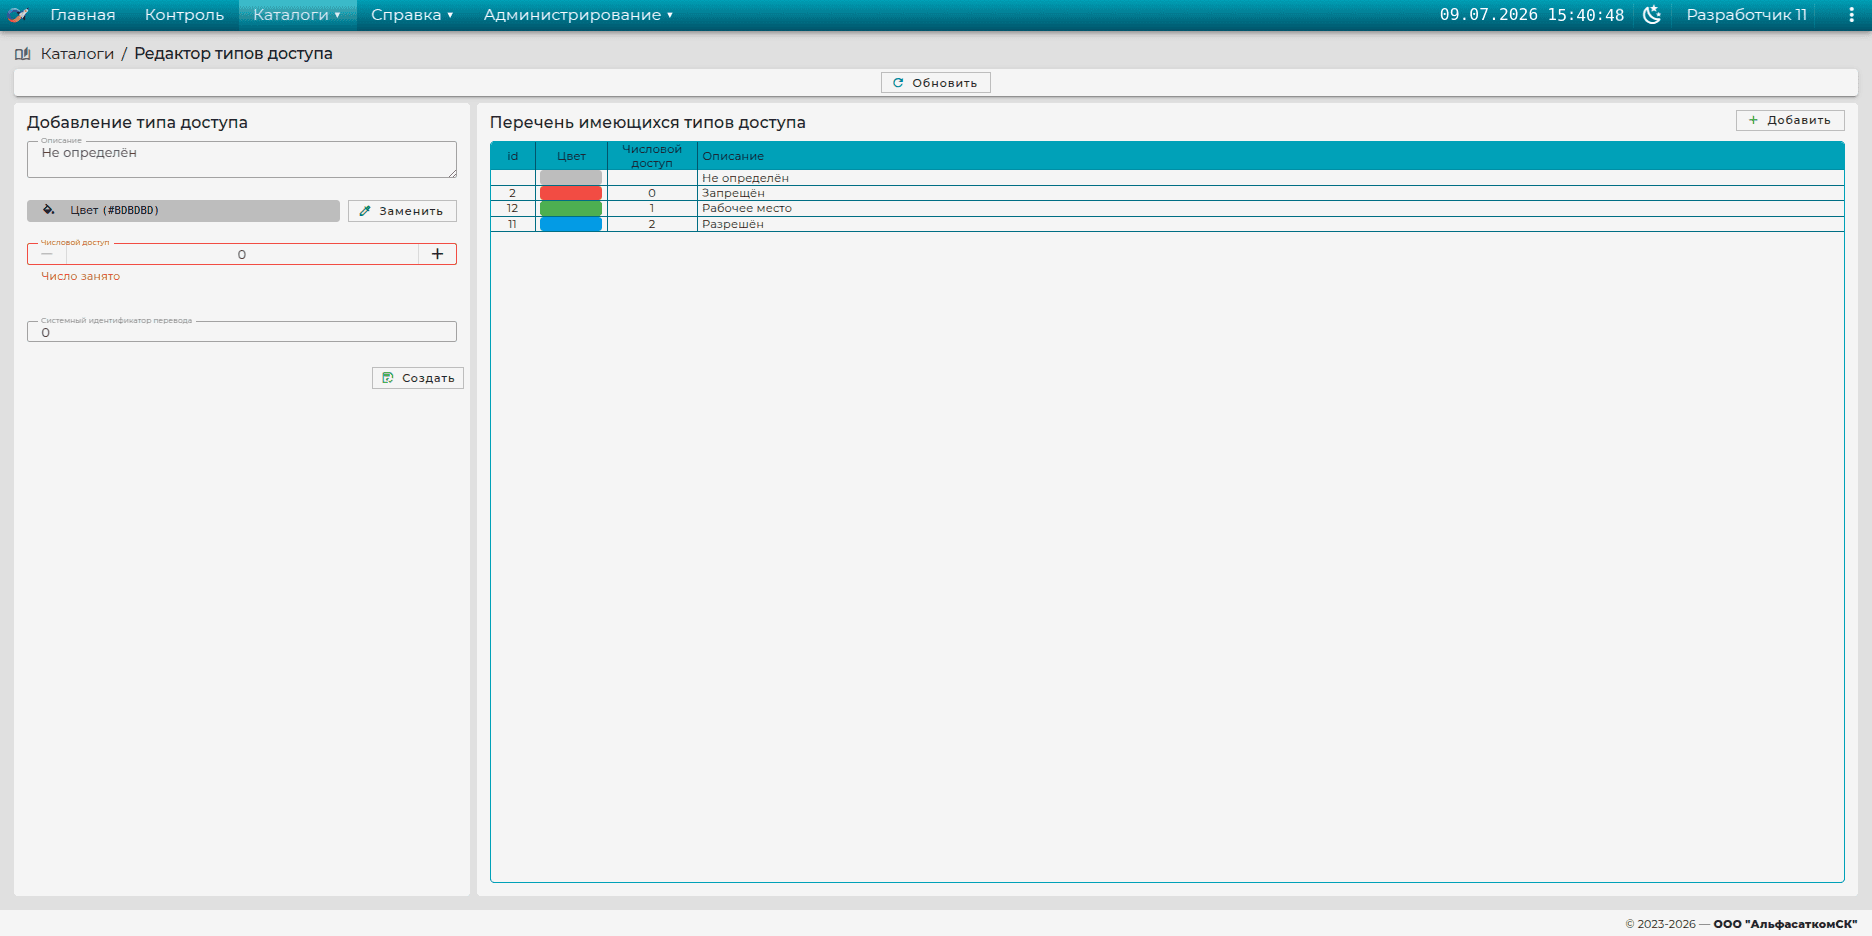Select the red swatch in Запрещён row
1872x936 pixels.
coord(571,193)
